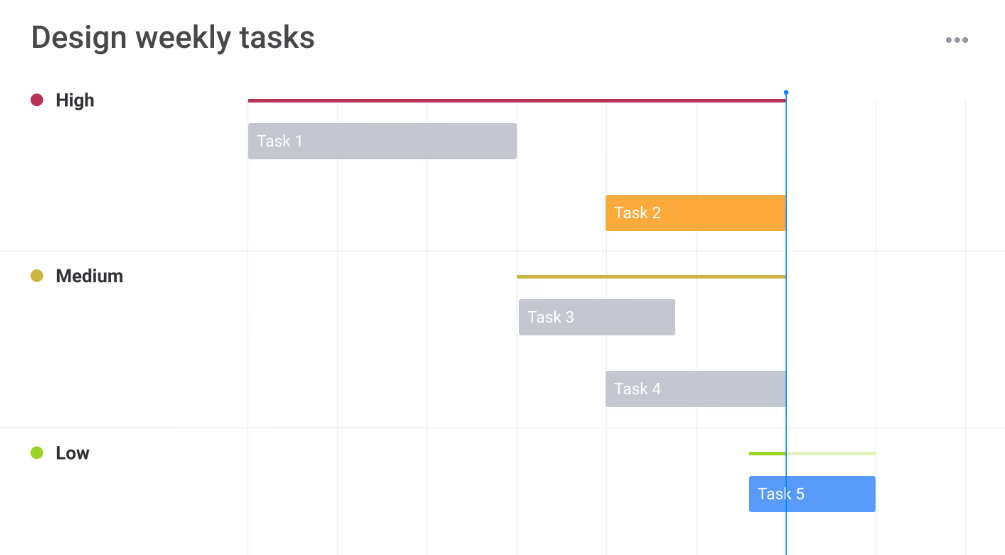Image resolution: width=1005 pixels, height=555 pixels.
Task: Select the Medium group label
Action: (x=89, y=276)
